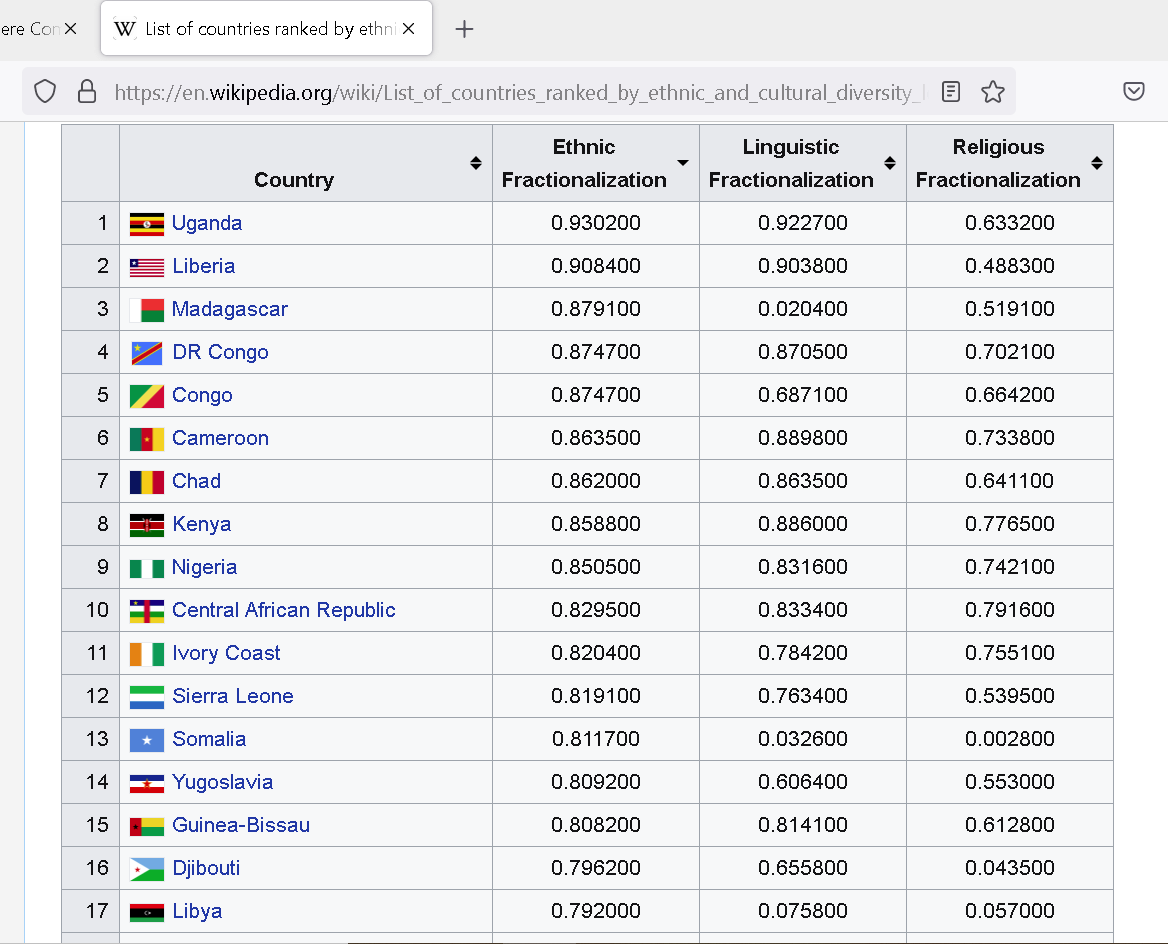
Task: Select Libya's linguistic value 0.075800
Action: pyautogui.click(x=803, y=911)
